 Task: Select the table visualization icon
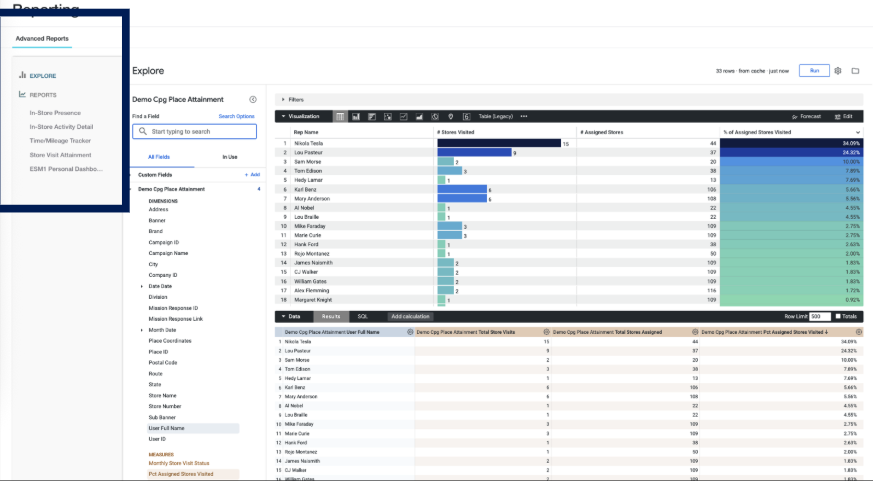340,116
